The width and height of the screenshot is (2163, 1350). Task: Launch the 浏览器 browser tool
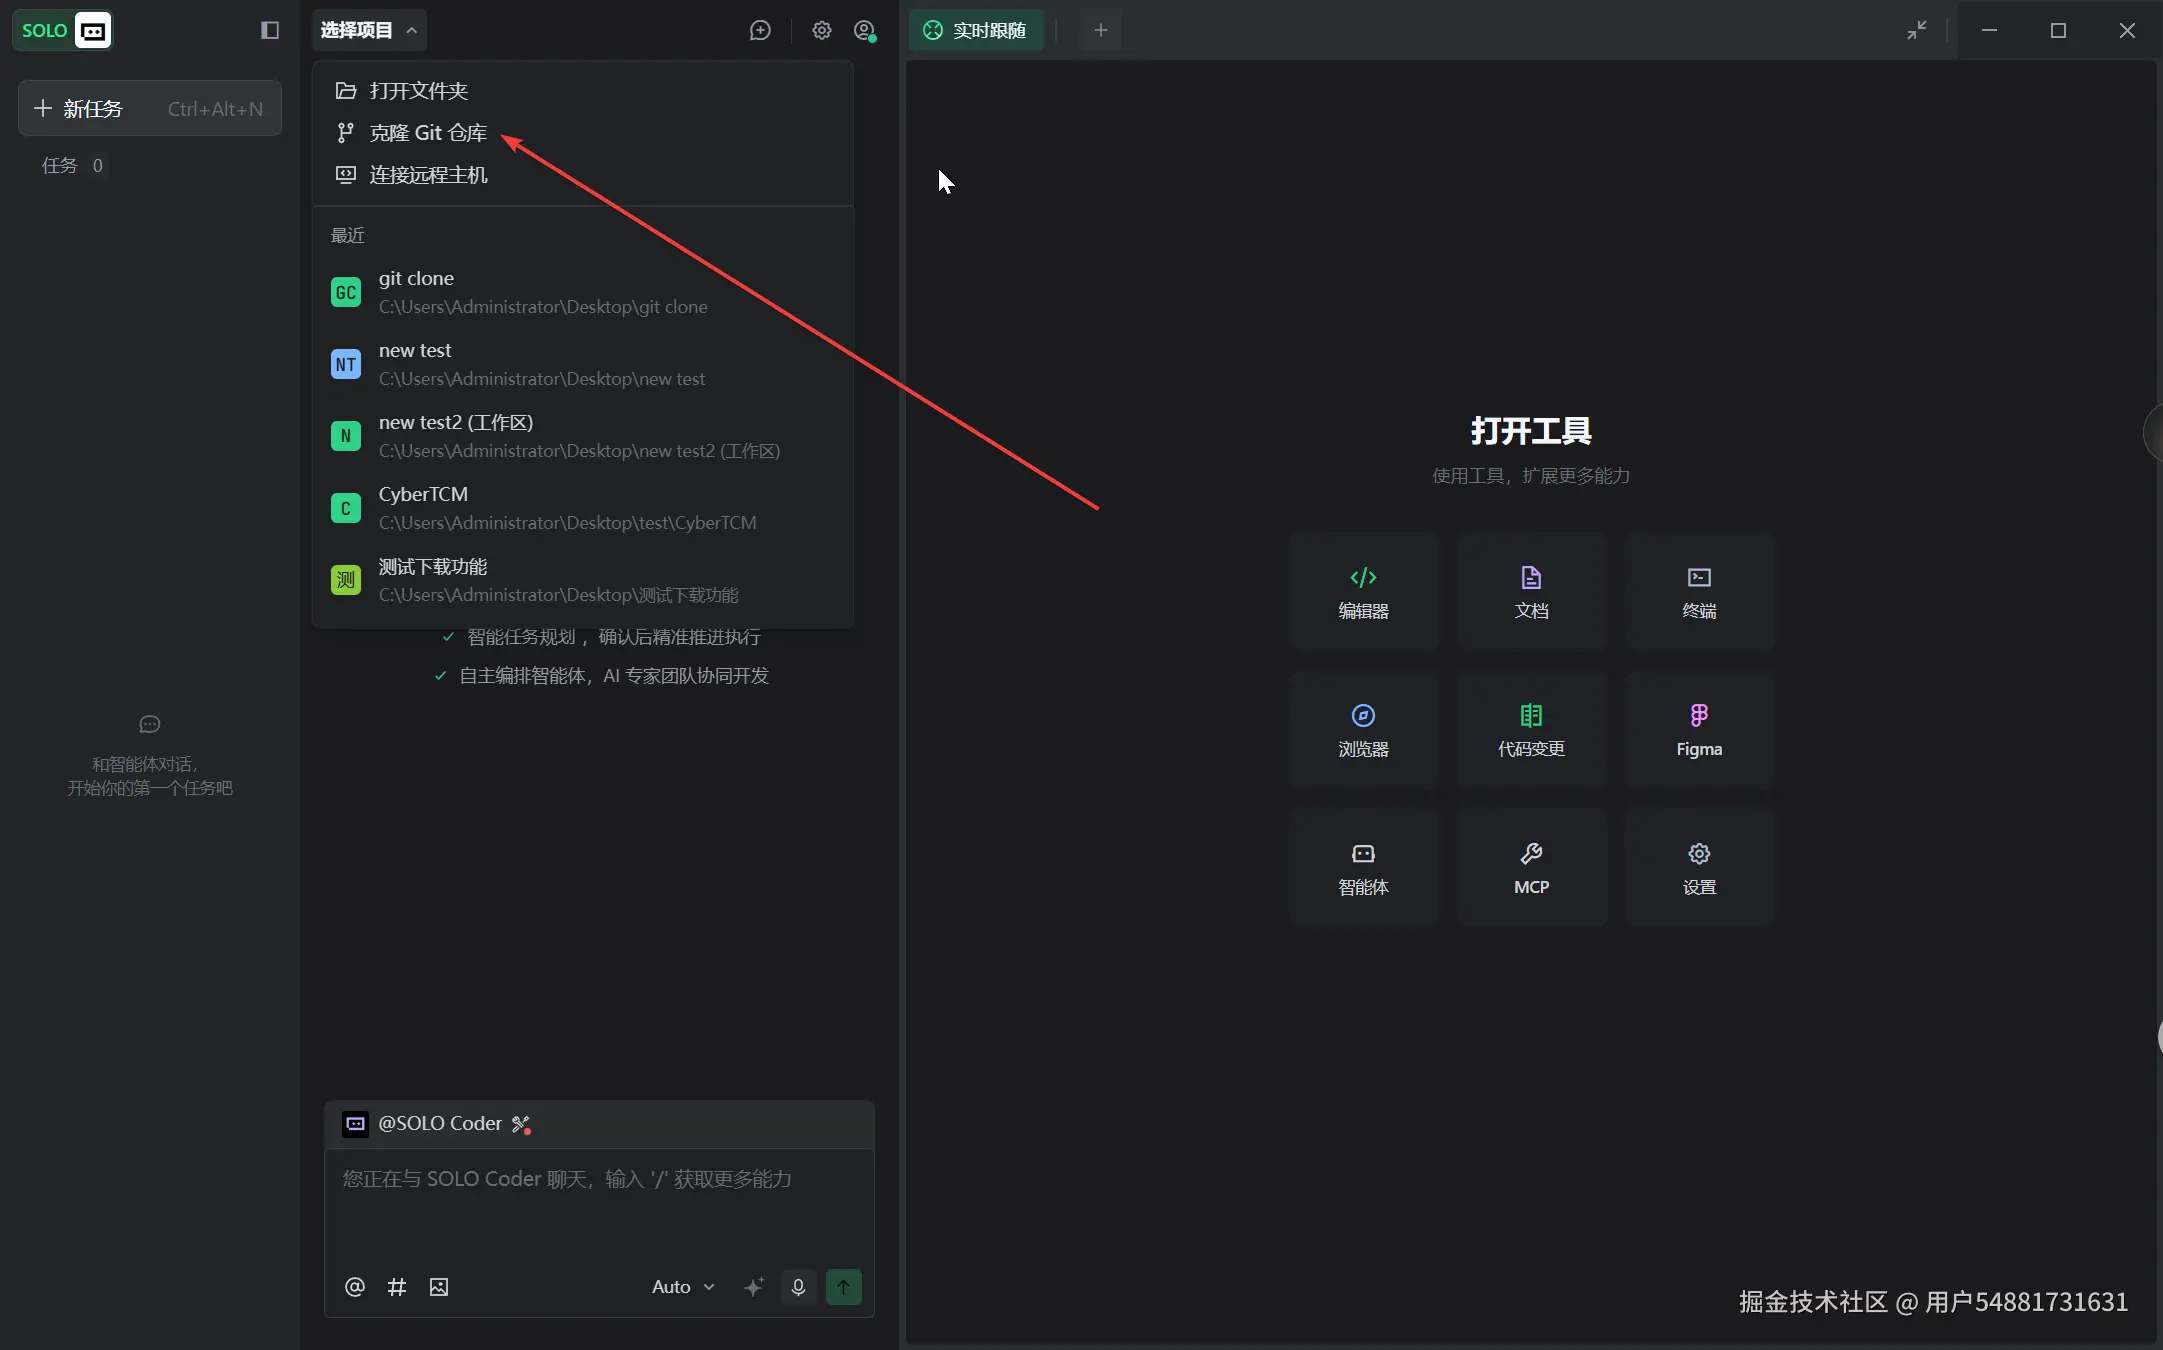[1363, 730]
